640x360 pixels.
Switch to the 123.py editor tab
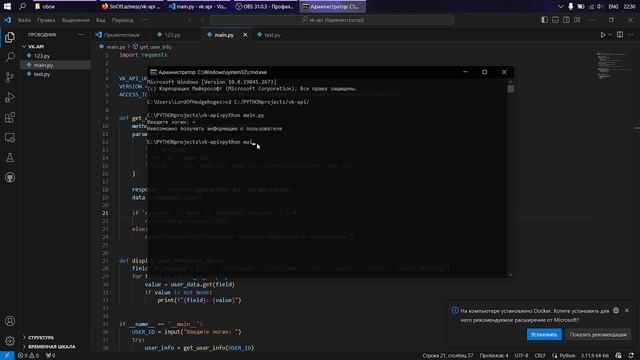173,35
